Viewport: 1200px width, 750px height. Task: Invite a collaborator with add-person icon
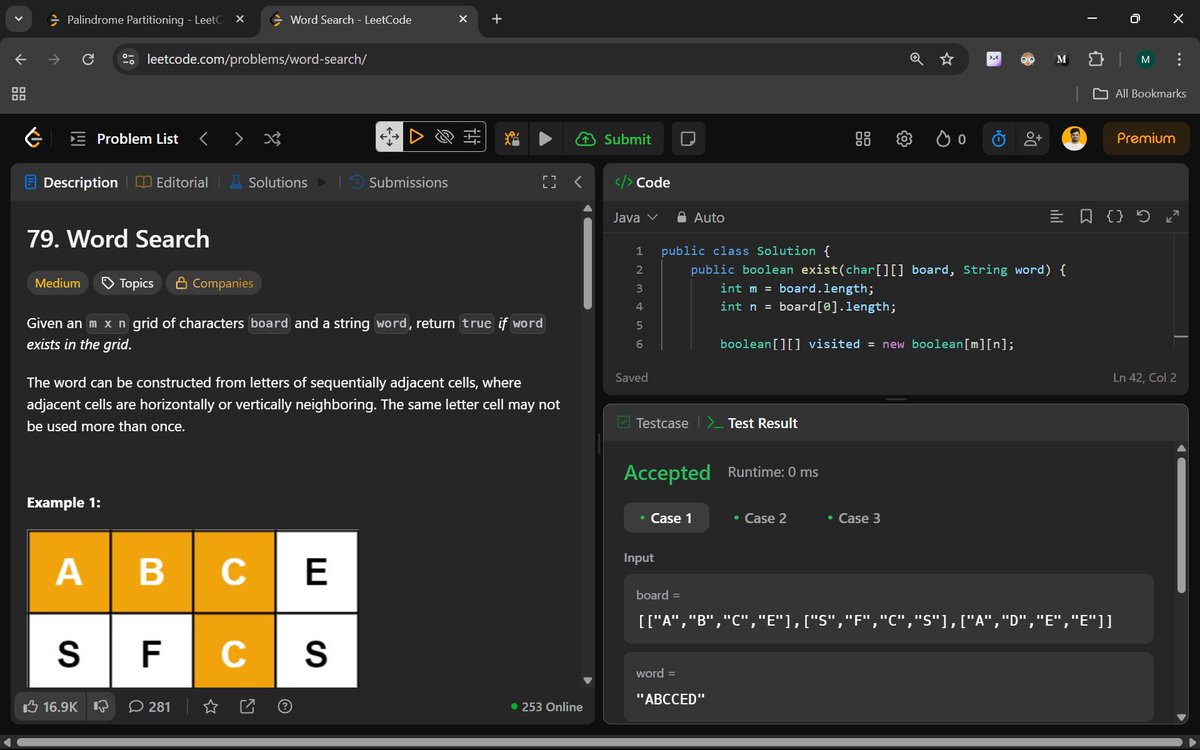point(1032,139)
